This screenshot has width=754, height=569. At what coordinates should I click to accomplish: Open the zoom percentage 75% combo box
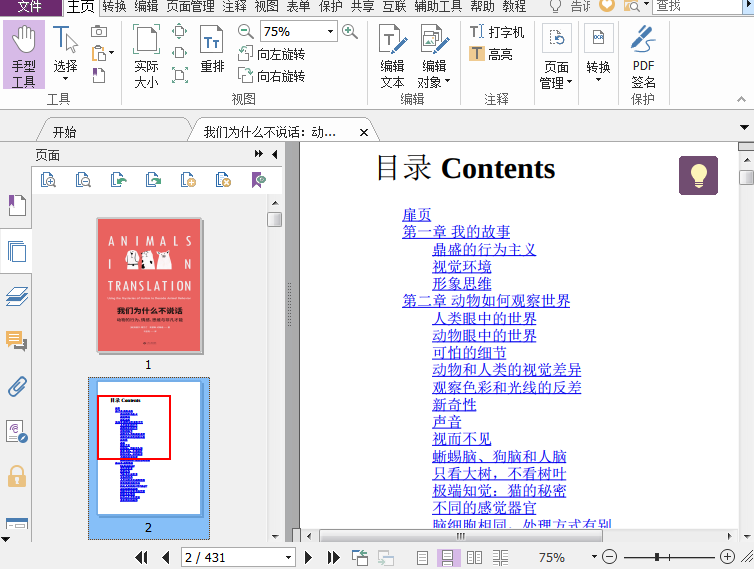click(299, 32)
